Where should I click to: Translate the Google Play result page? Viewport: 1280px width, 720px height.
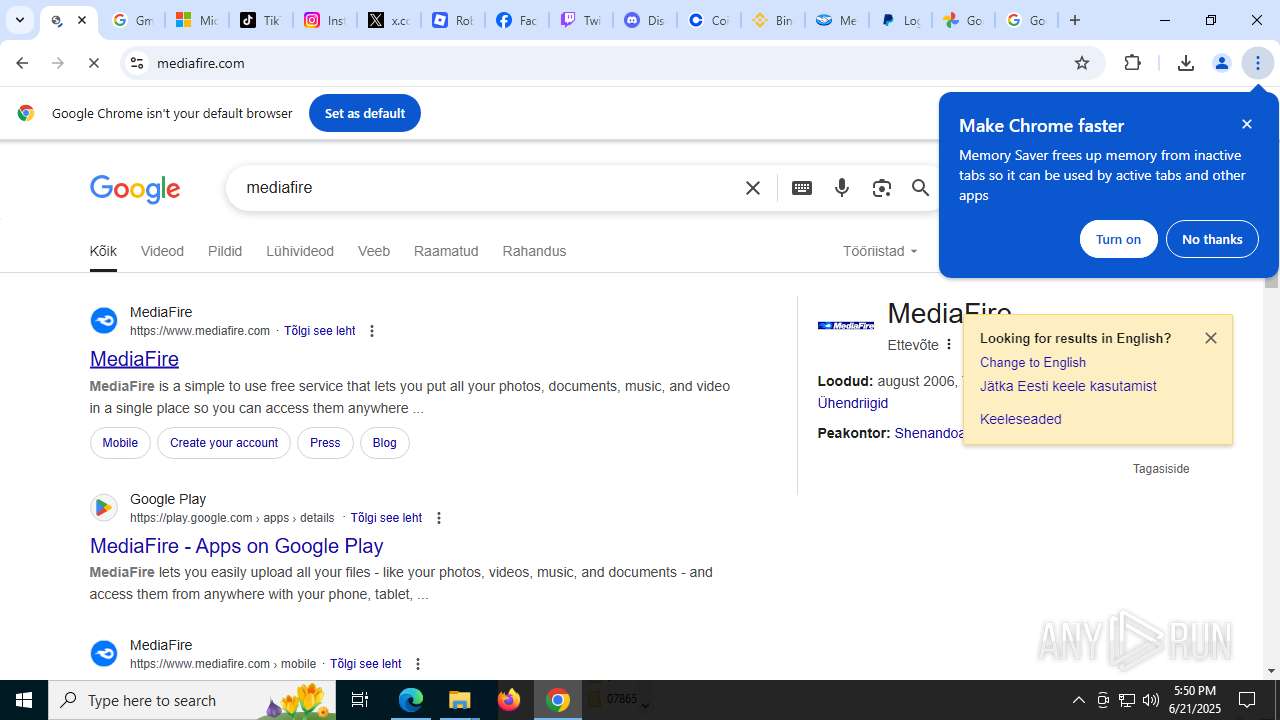[x=386, y=518]
